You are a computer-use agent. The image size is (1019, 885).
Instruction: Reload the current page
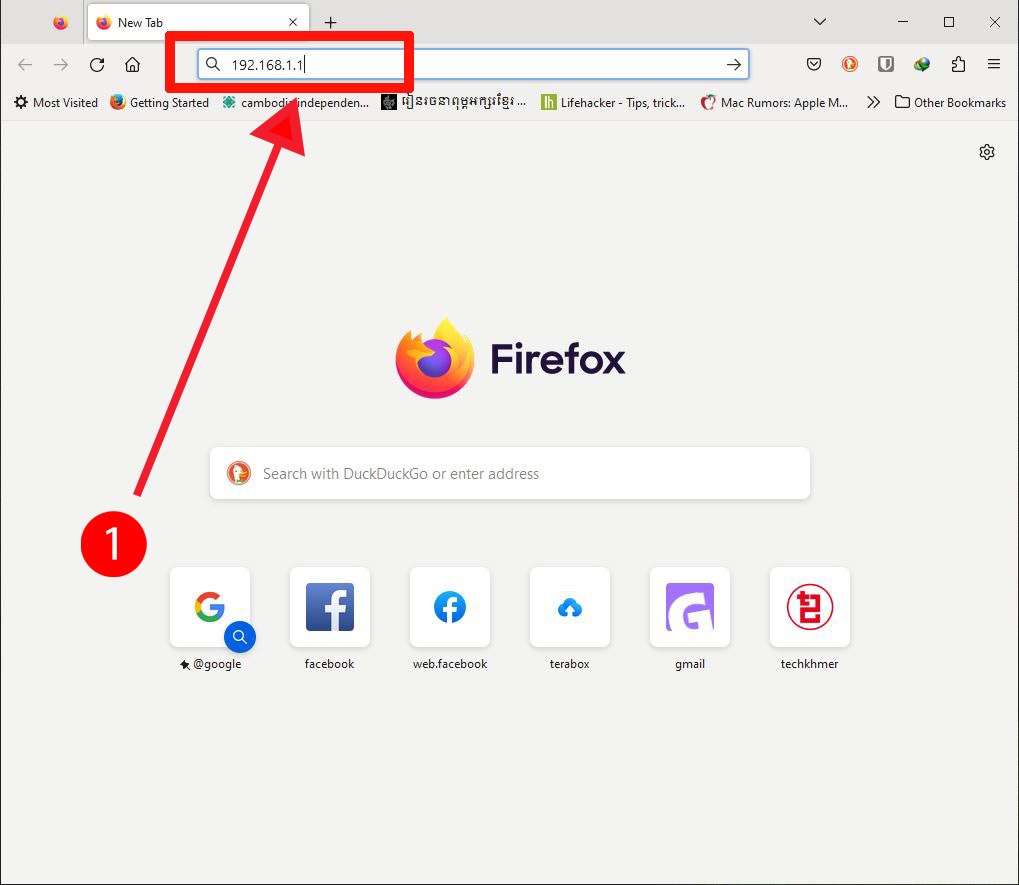97,64
